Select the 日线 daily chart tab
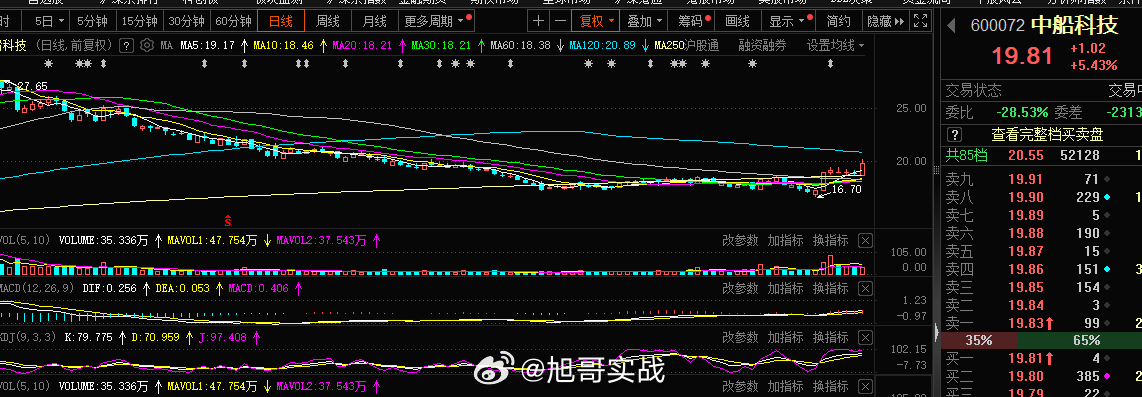Image resolution: width=1142 pixels, height=397 pixels. coord(281,21)
